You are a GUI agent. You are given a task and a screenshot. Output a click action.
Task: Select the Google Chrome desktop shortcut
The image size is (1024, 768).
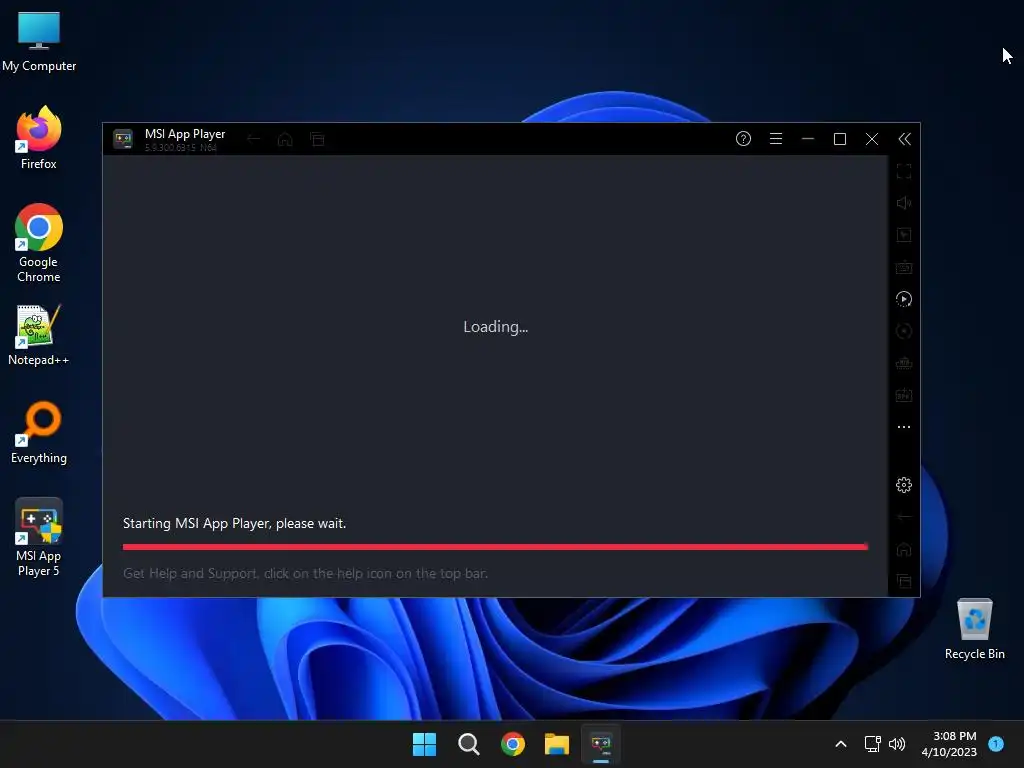point(39,243)
